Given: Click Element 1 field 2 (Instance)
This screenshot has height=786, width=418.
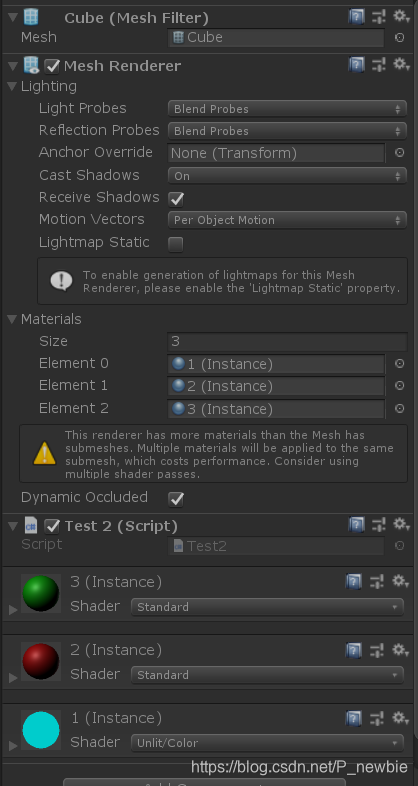Looking at the screenshot, I should point(276,386).
